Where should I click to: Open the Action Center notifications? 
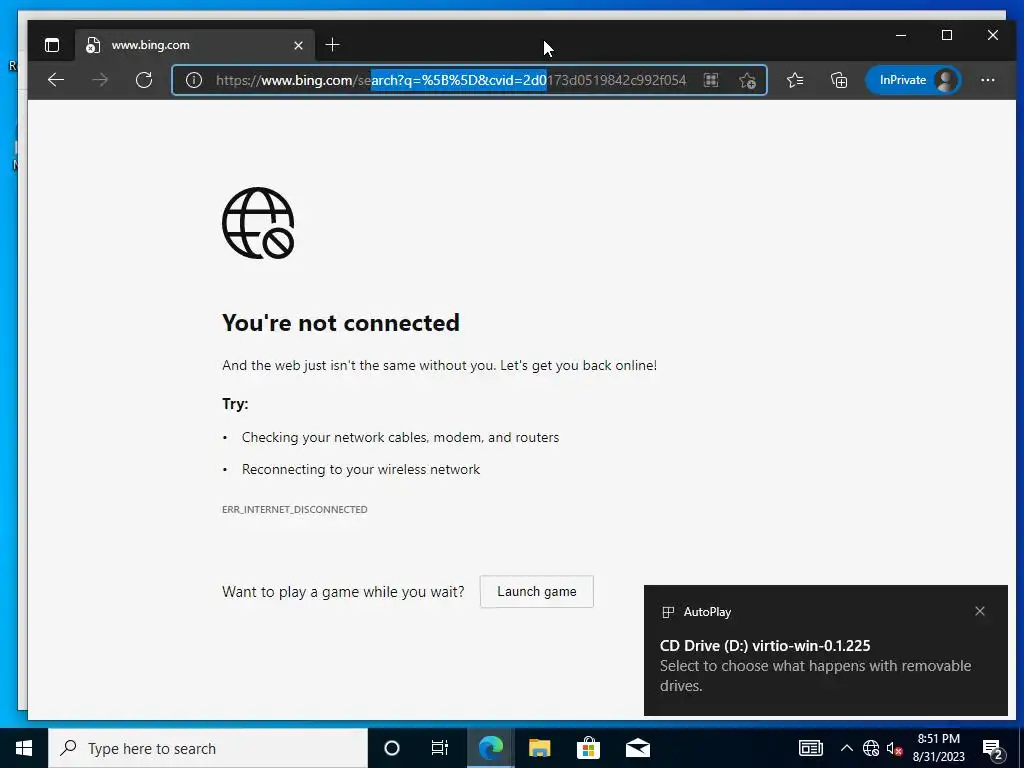[992, 748]
